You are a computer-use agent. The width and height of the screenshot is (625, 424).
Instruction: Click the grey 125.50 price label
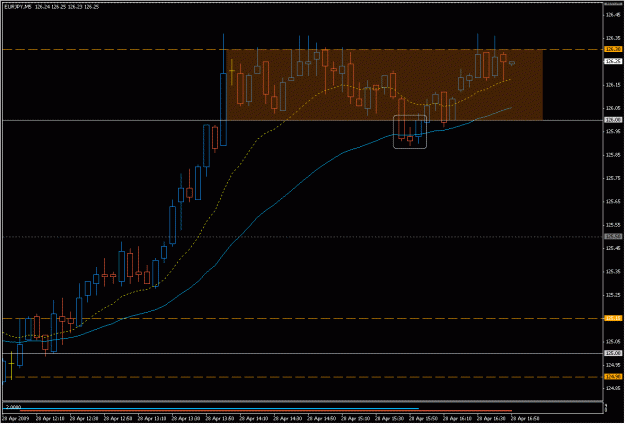613,237
